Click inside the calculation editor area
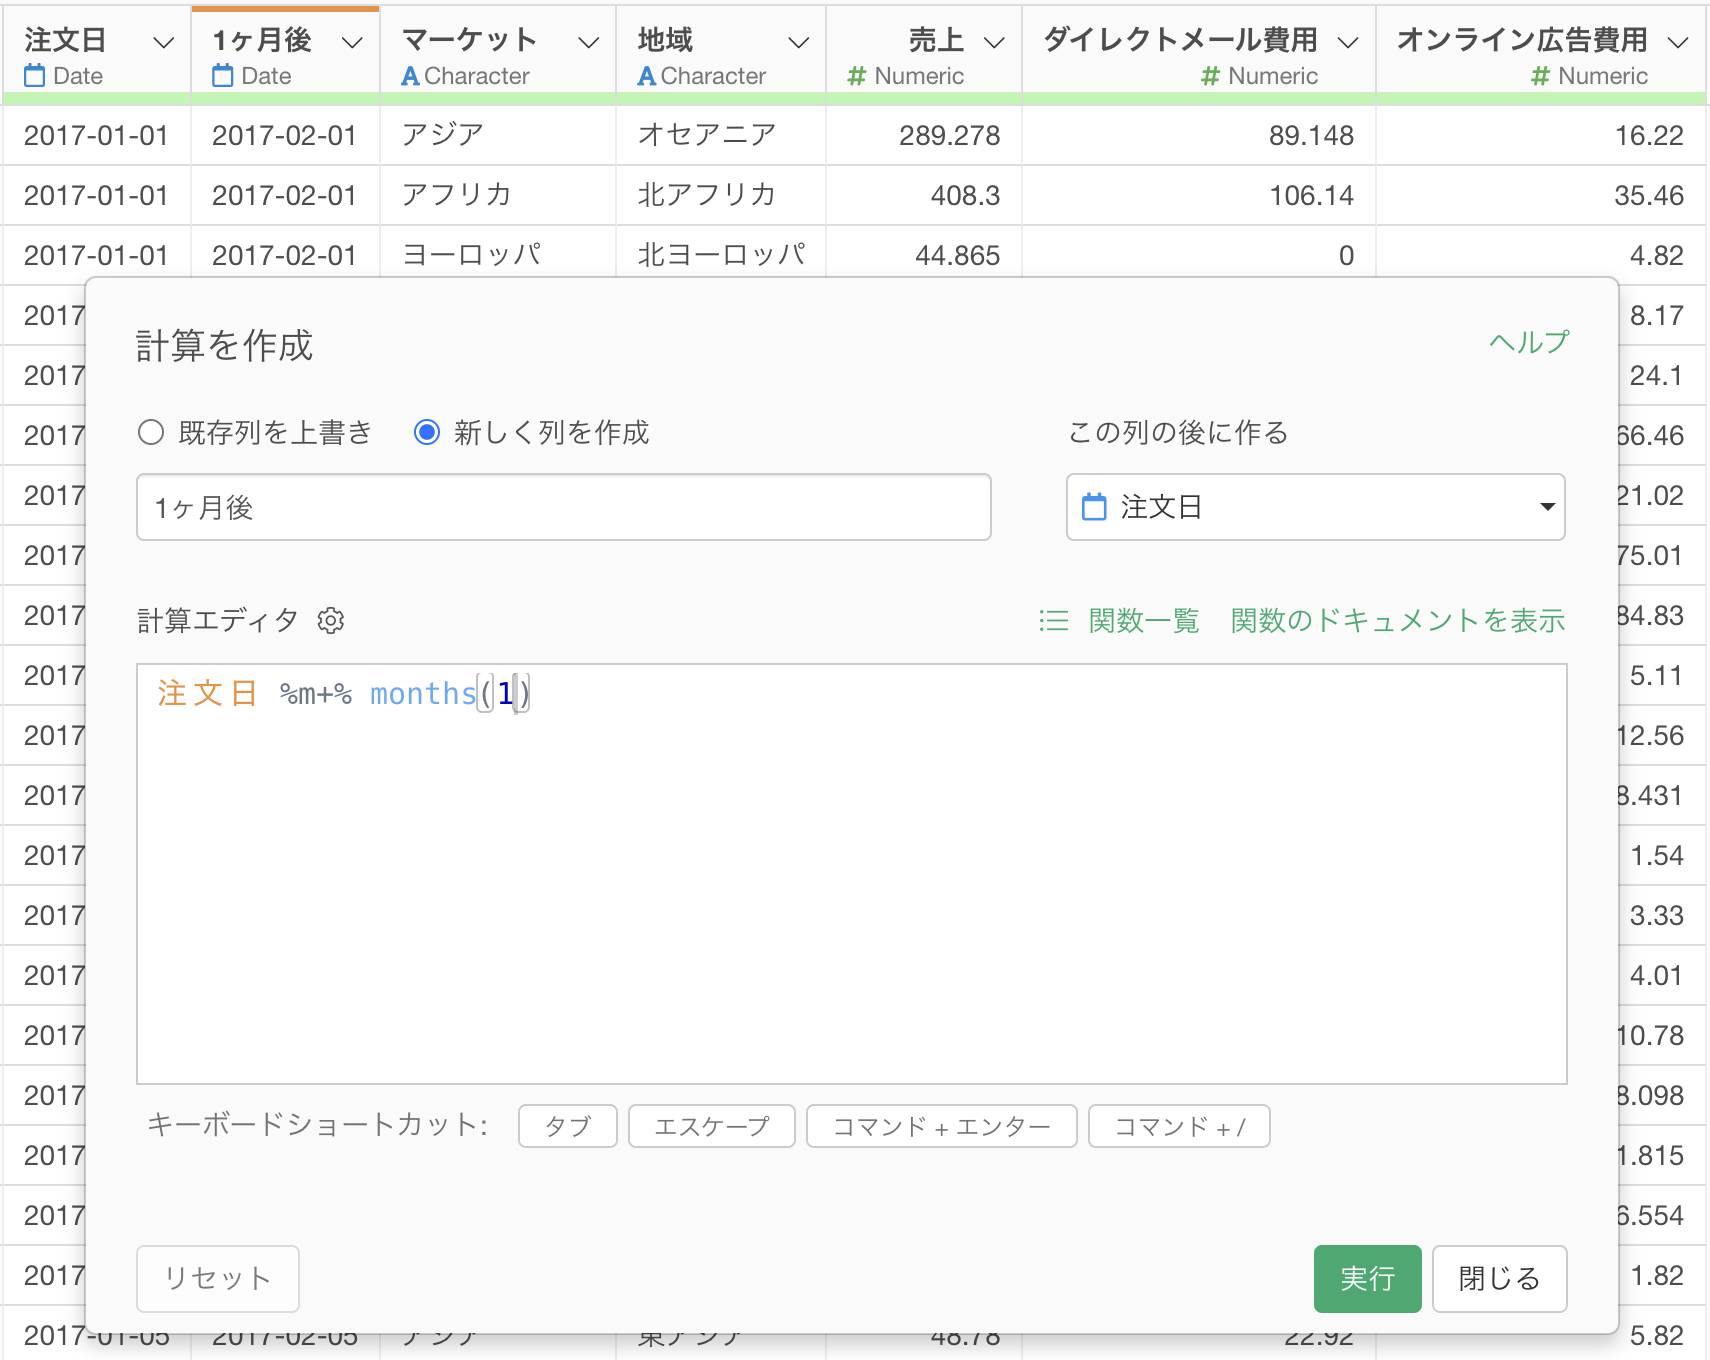The width and height of the screenshot is (1710, 1360). tap(852, 874)
